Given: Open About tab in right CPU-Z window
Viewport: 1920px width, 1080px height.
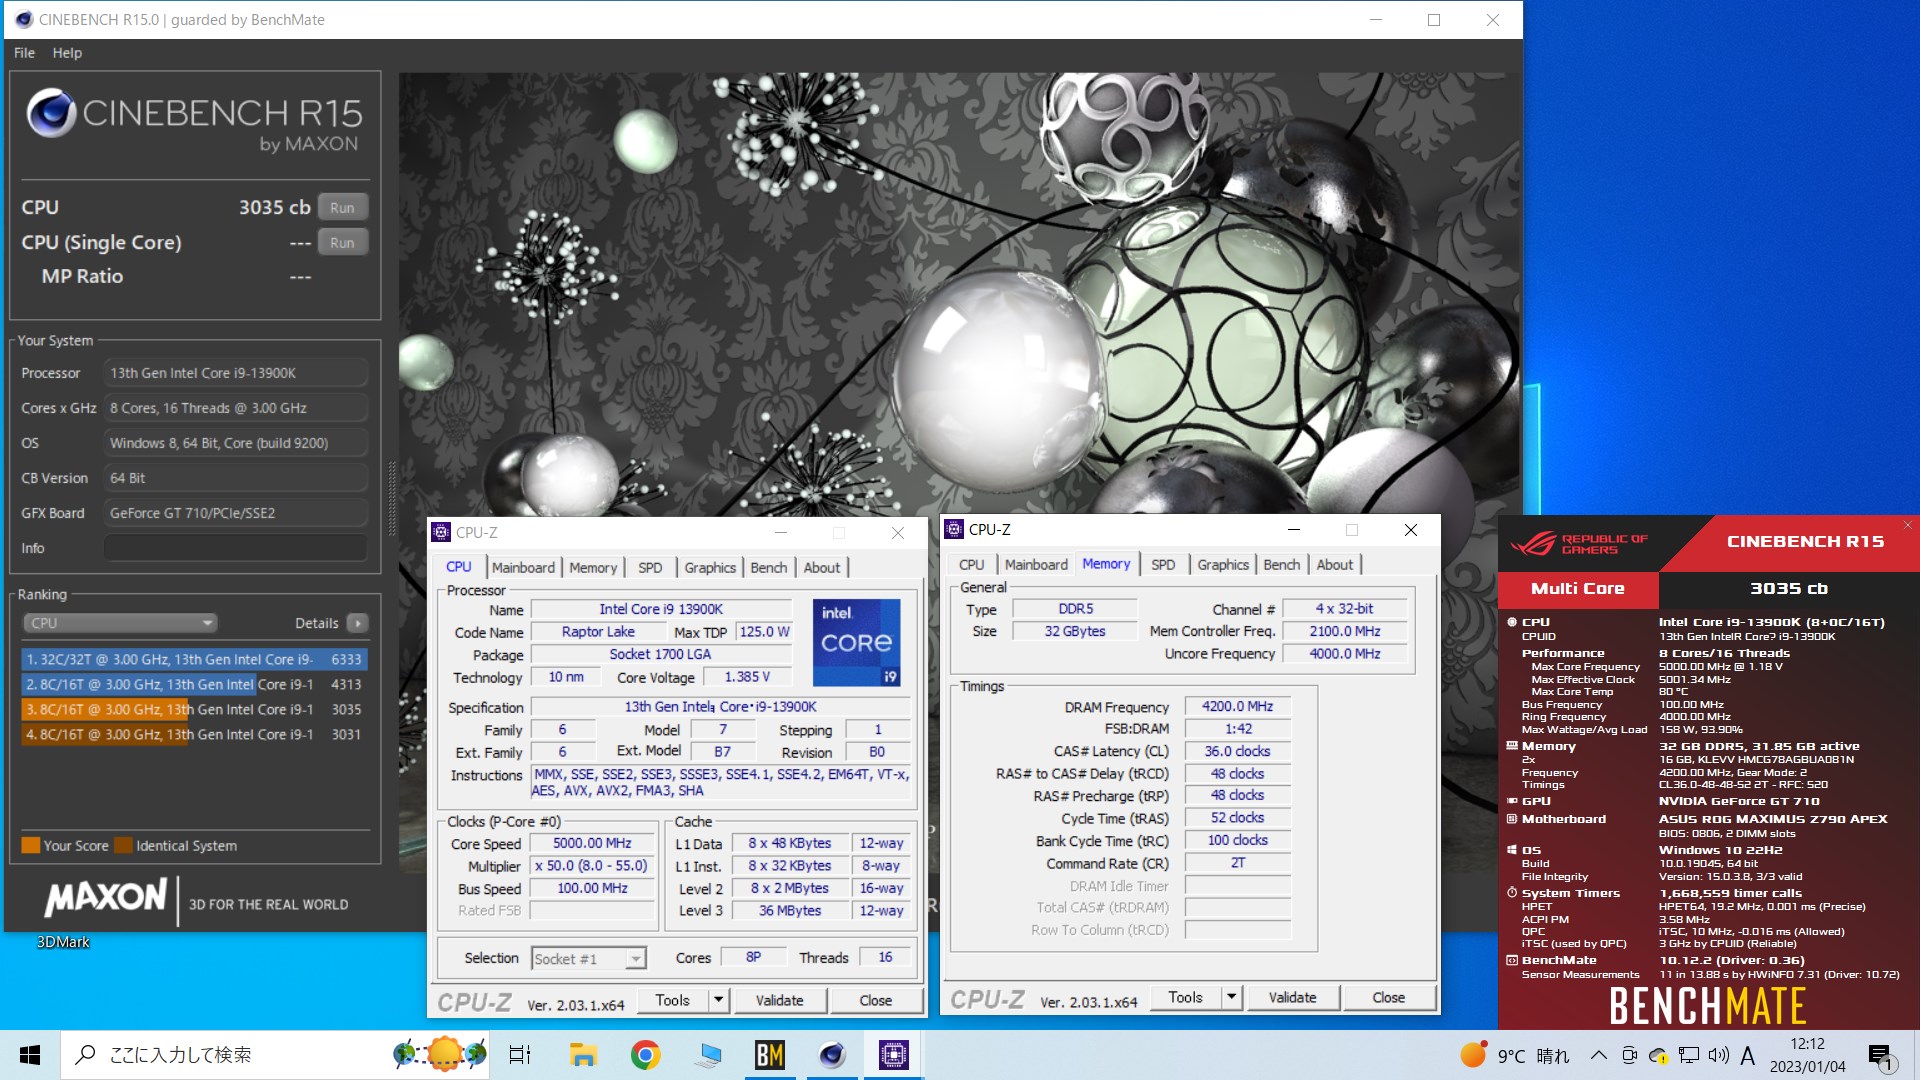Looking at the screenshot, I should (x=1335, y=564).
